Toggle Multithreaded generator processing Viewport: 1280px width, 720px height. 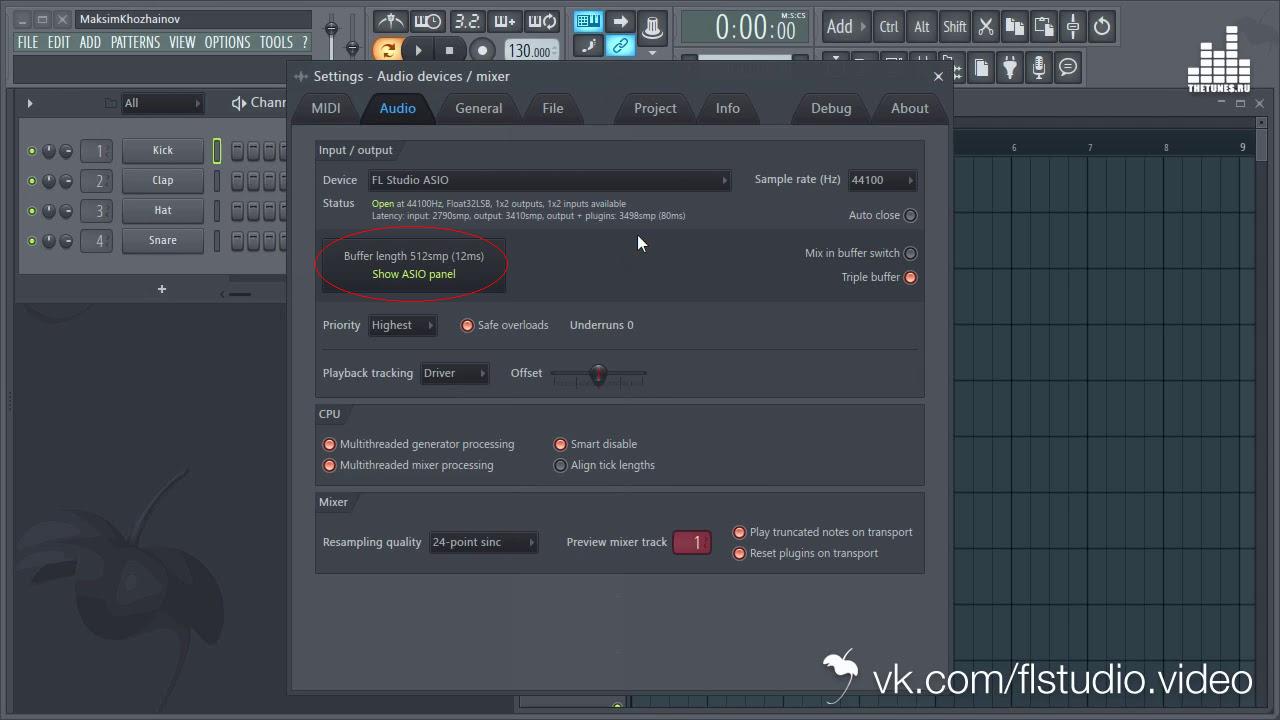coord(329,444)
